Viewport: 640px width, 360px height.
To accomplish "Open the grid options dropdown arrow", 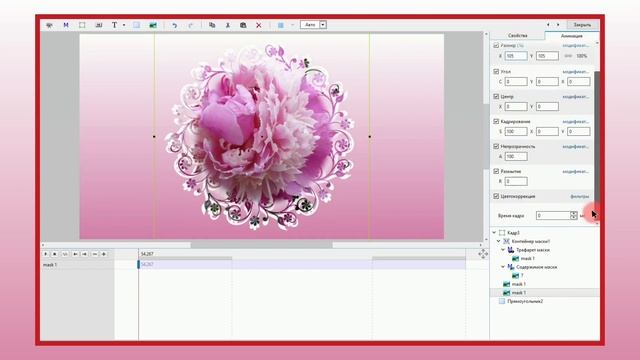I will 292,25.
